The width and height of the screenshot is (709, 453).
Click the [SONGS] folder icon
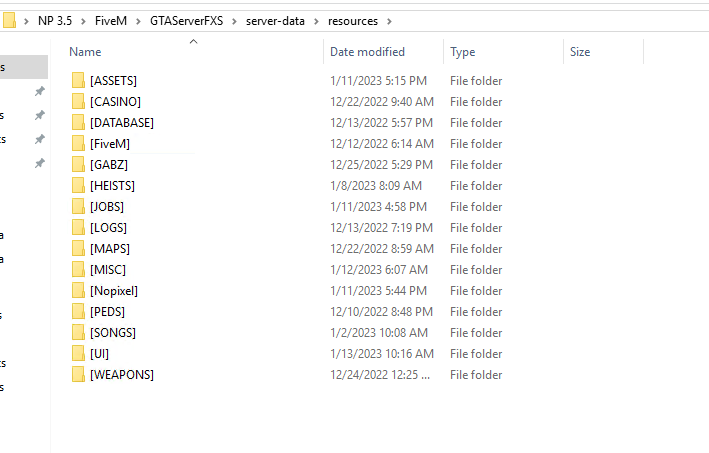pyautogui.click(x=78, y=333)
